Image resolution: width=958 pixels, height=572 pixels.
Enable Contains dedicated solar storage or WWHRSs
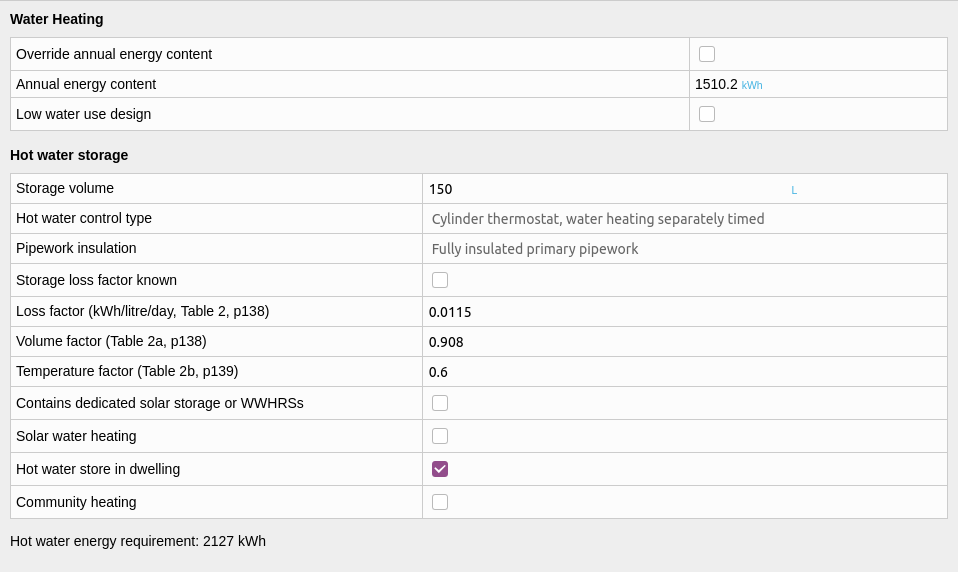tap(440, 403)
